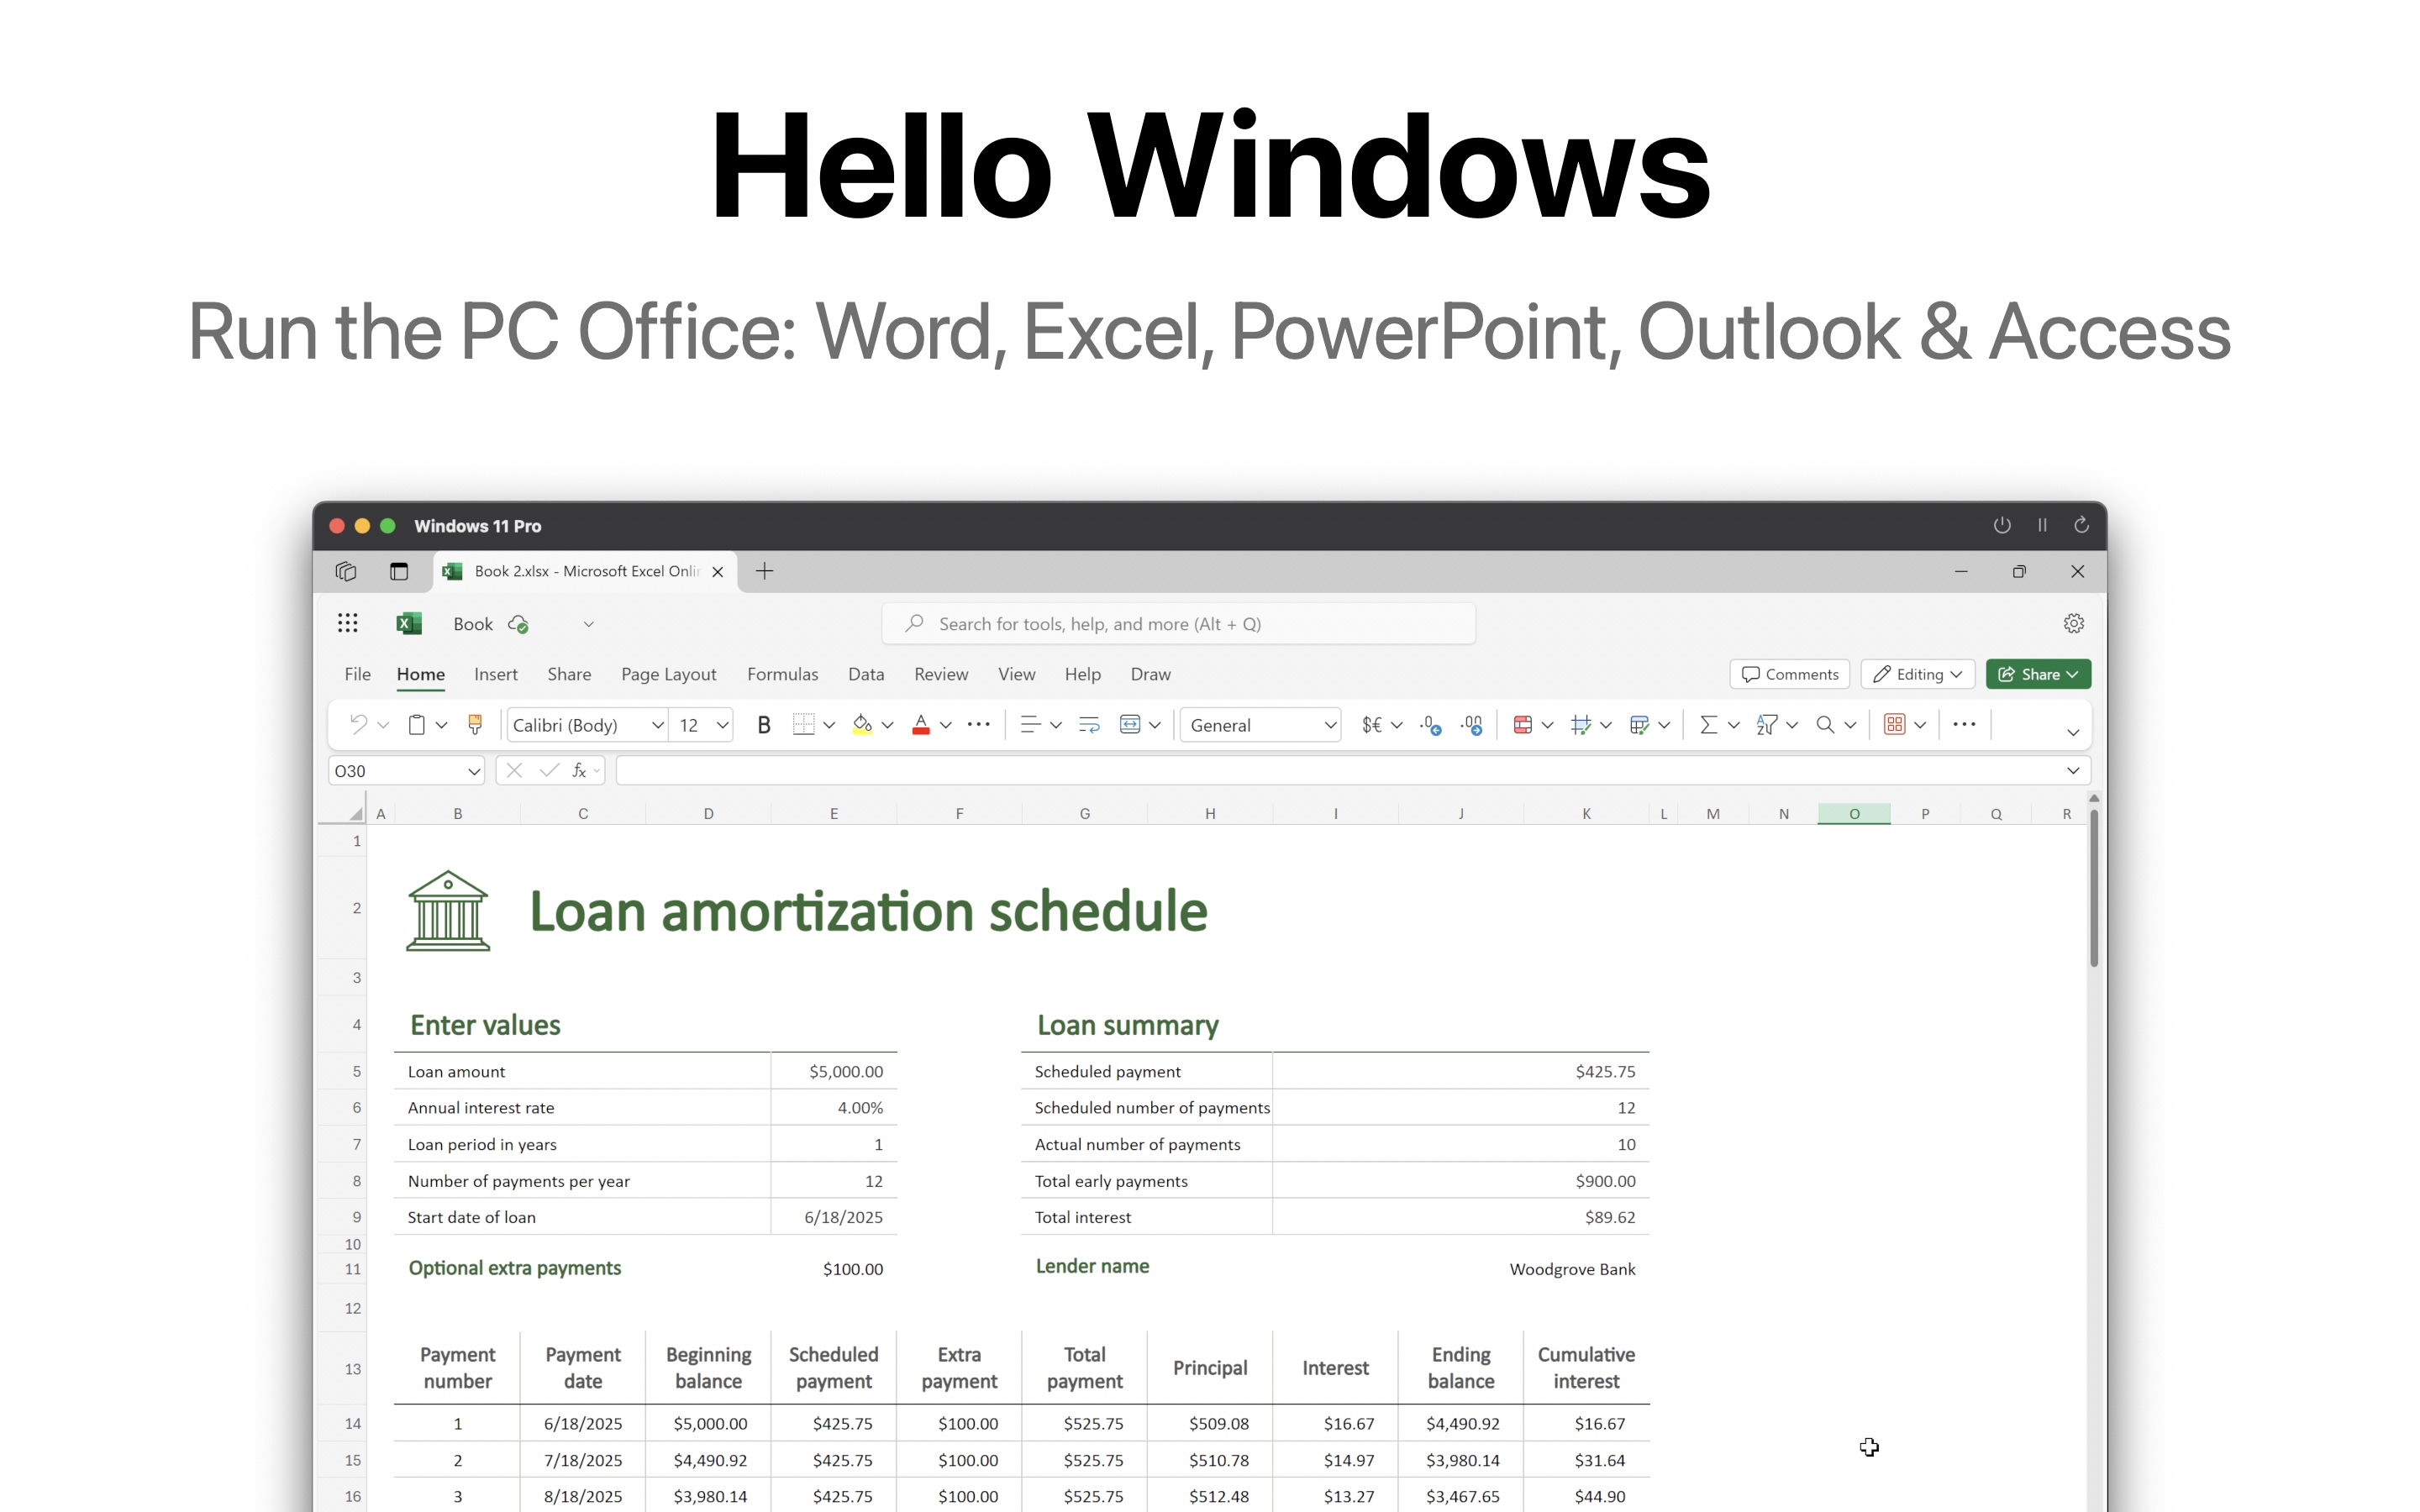The width and height of the screenshot is (2420, 1512).
Task: Switch to the Formulas tab
Action: (x=782, y=674)
